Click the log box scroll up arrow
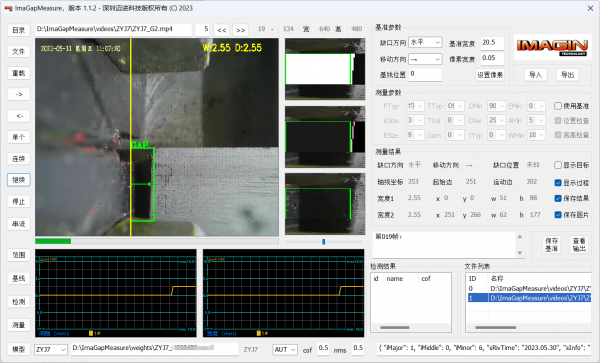 pyautogui.click(x=520, y=237)
